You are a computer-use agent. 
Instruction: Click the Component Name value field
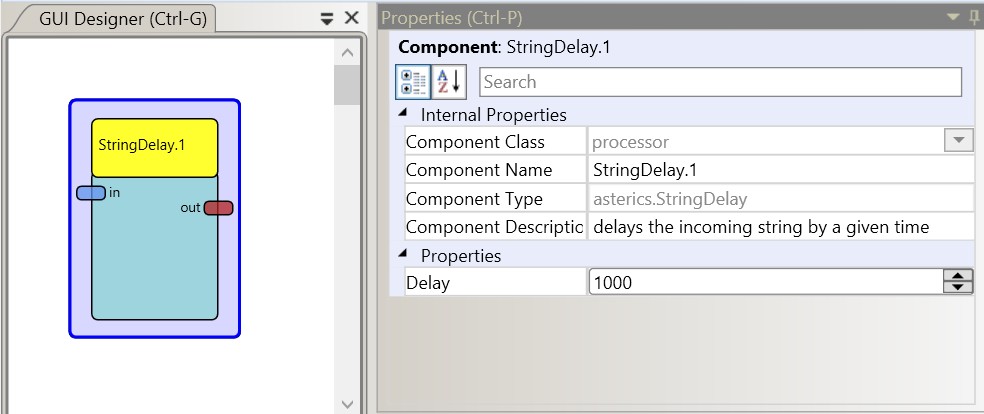point(780,171)
